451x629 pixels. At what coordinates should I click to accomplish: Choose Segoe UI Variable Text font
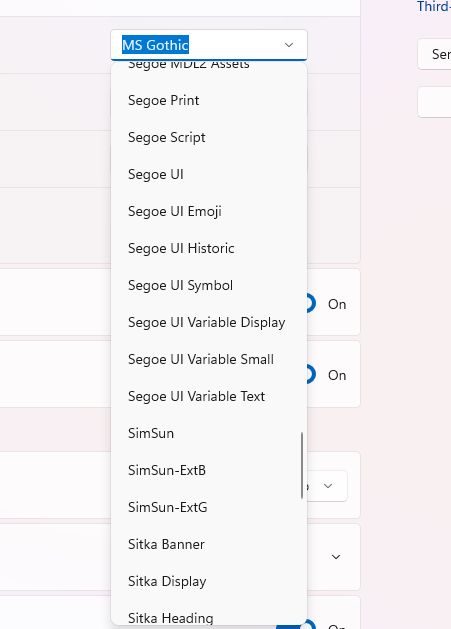pos(209,396)
